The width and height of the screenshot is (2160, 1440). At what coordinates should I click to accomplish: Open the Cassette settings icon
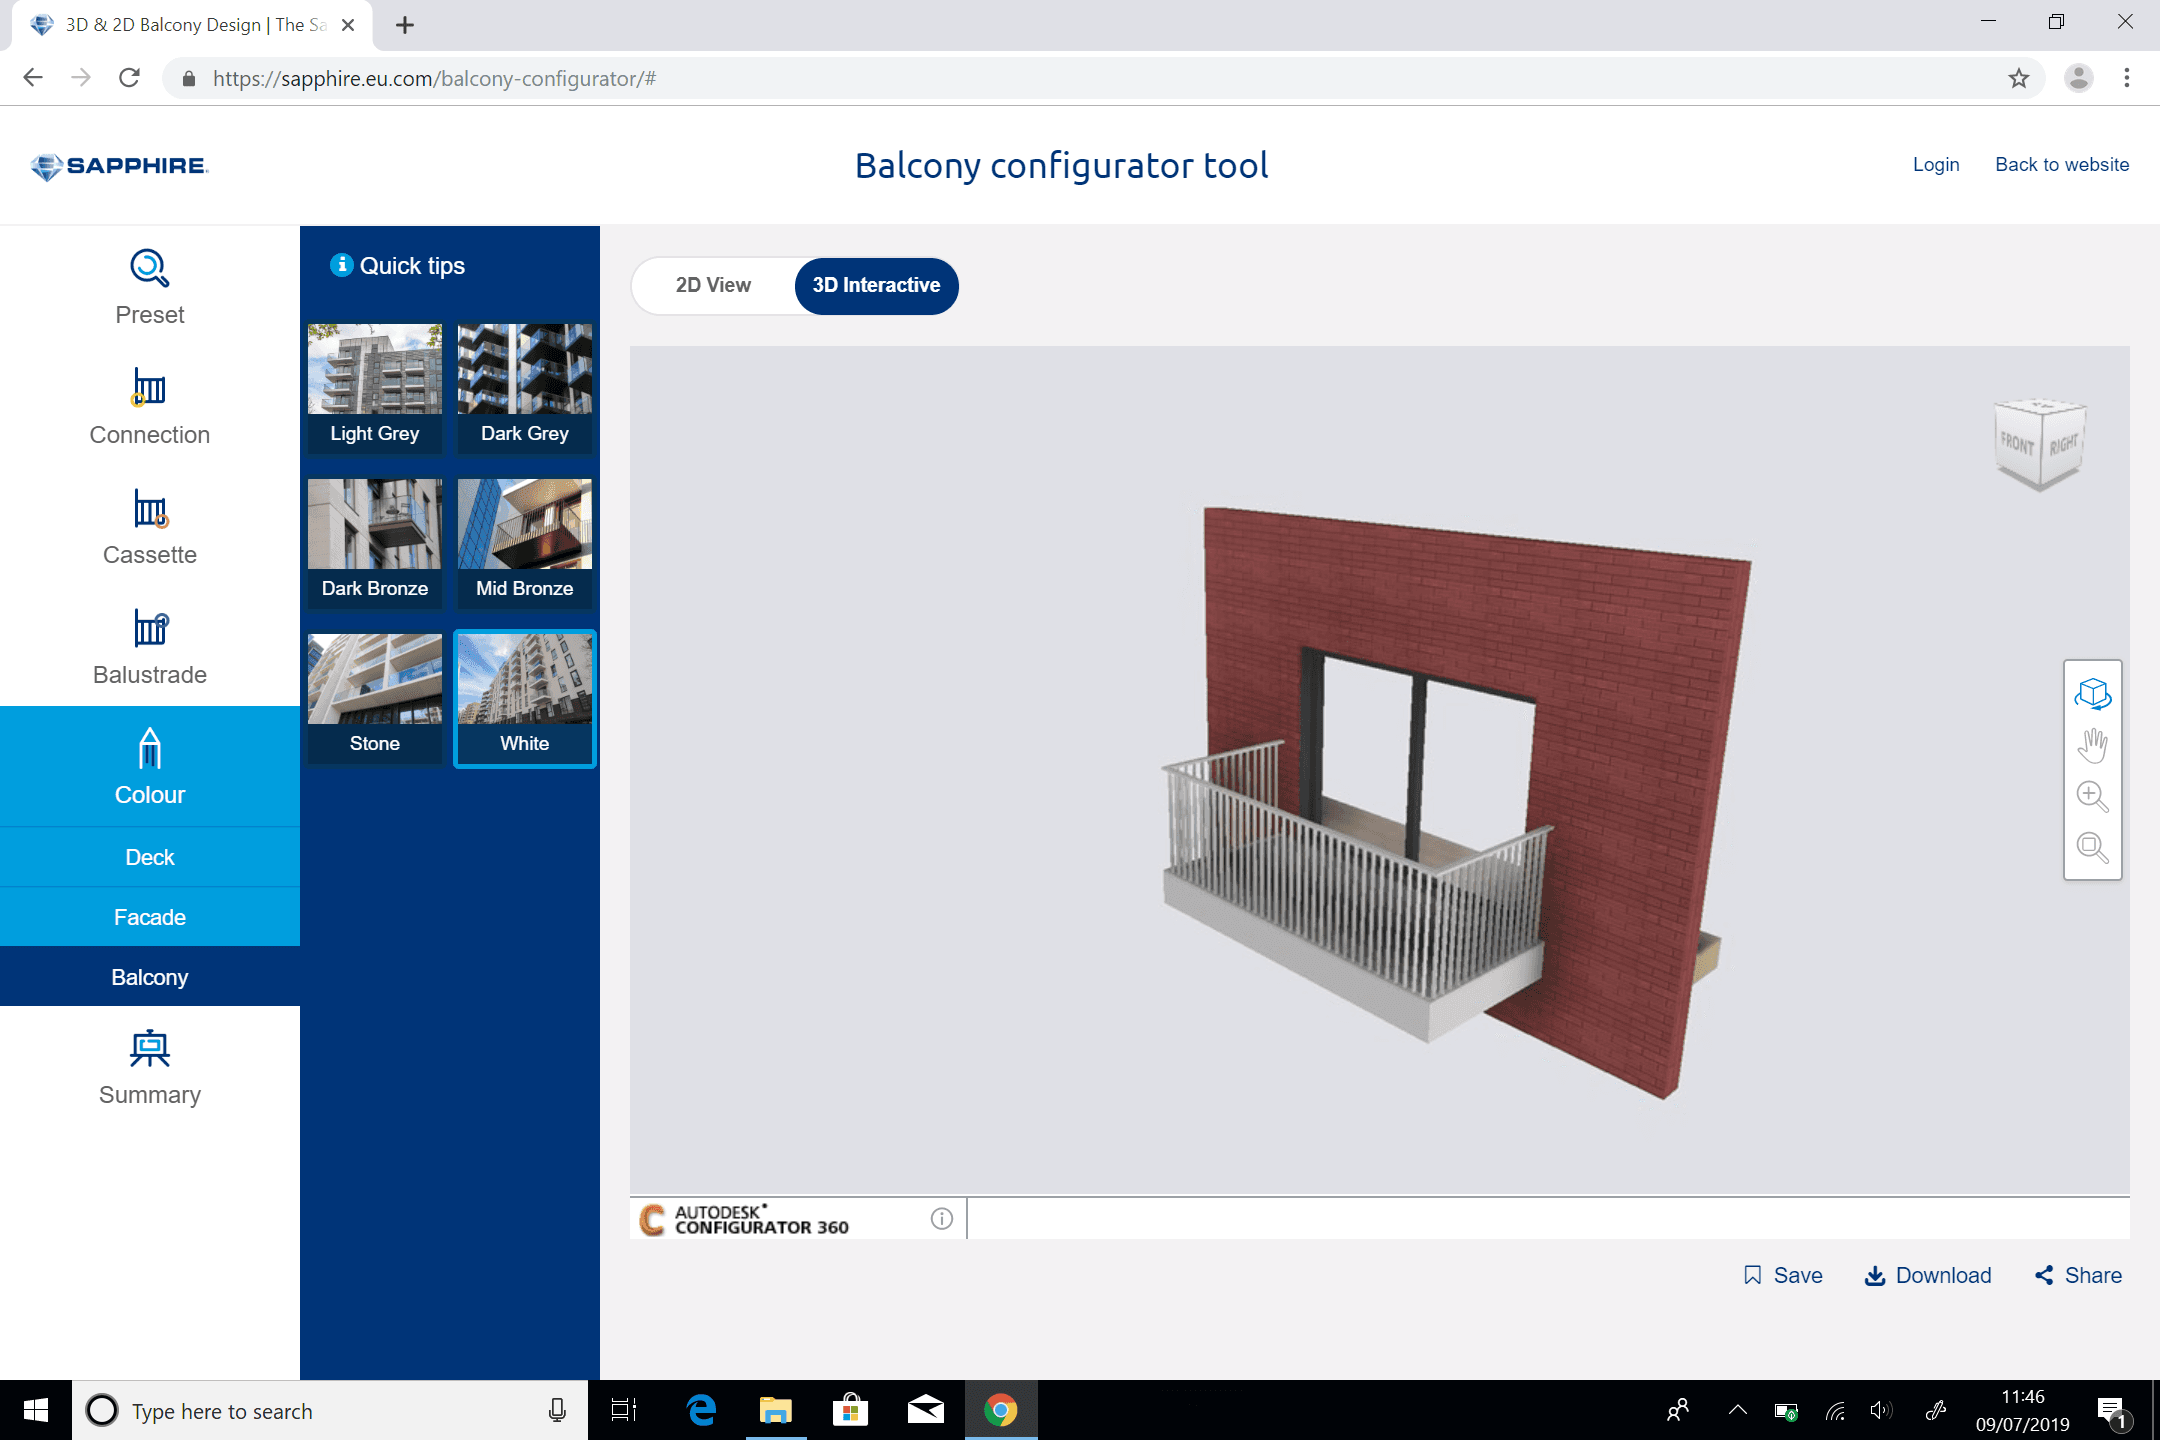pos(149,508)
